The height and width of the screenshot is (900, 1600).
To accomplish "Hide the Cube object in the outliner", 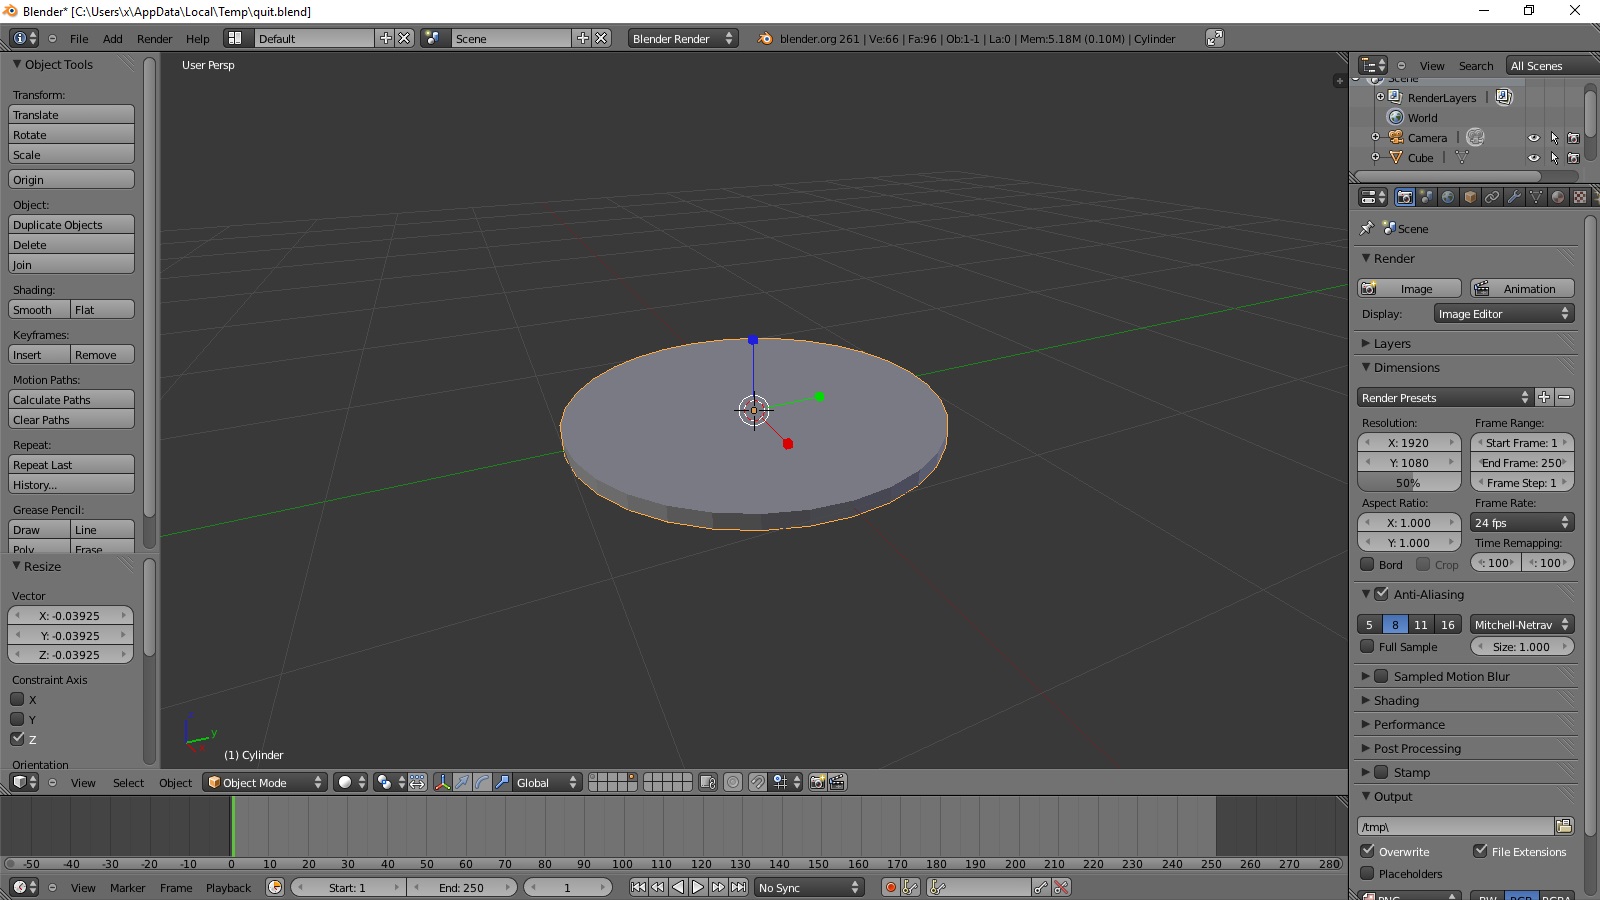I will (1534, 157).
